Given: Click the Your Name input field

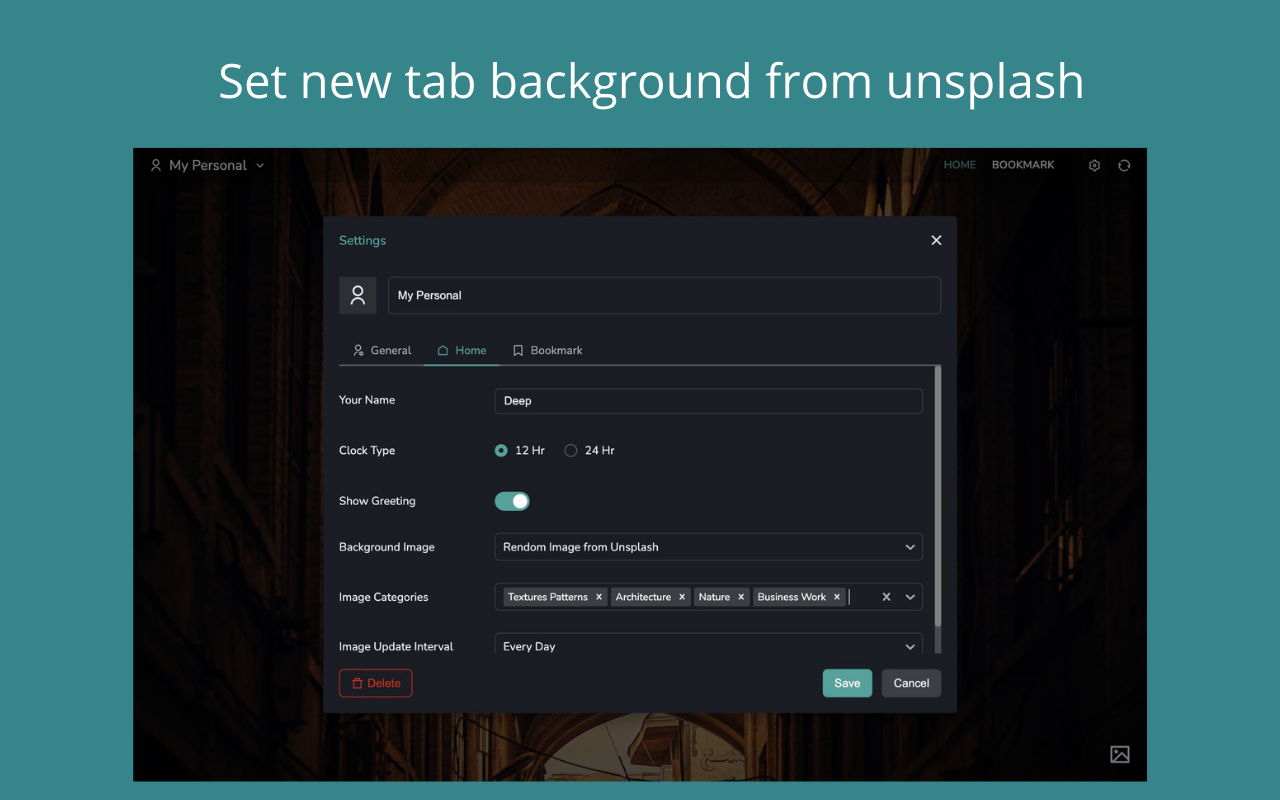Looking at the screenshot, I should coord(708,400).
